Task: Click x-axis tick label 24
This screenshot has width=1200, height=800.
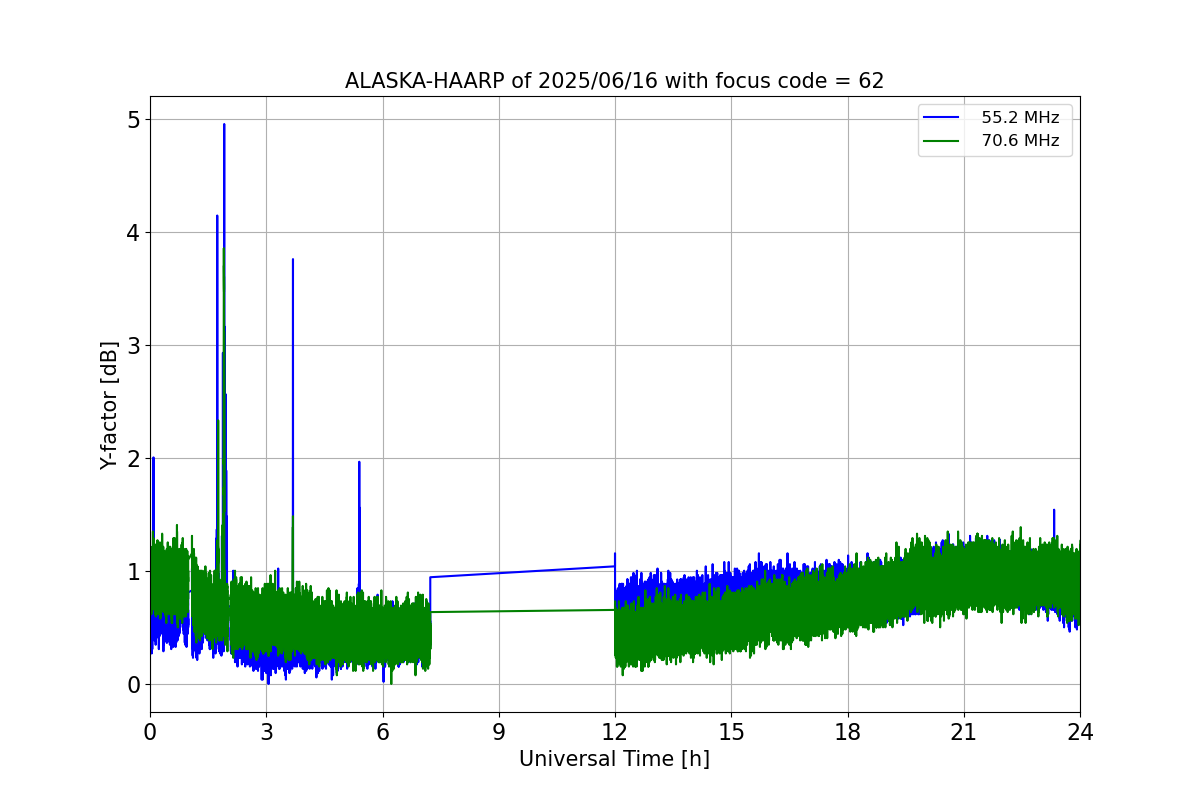Action: pos(1080,731)
